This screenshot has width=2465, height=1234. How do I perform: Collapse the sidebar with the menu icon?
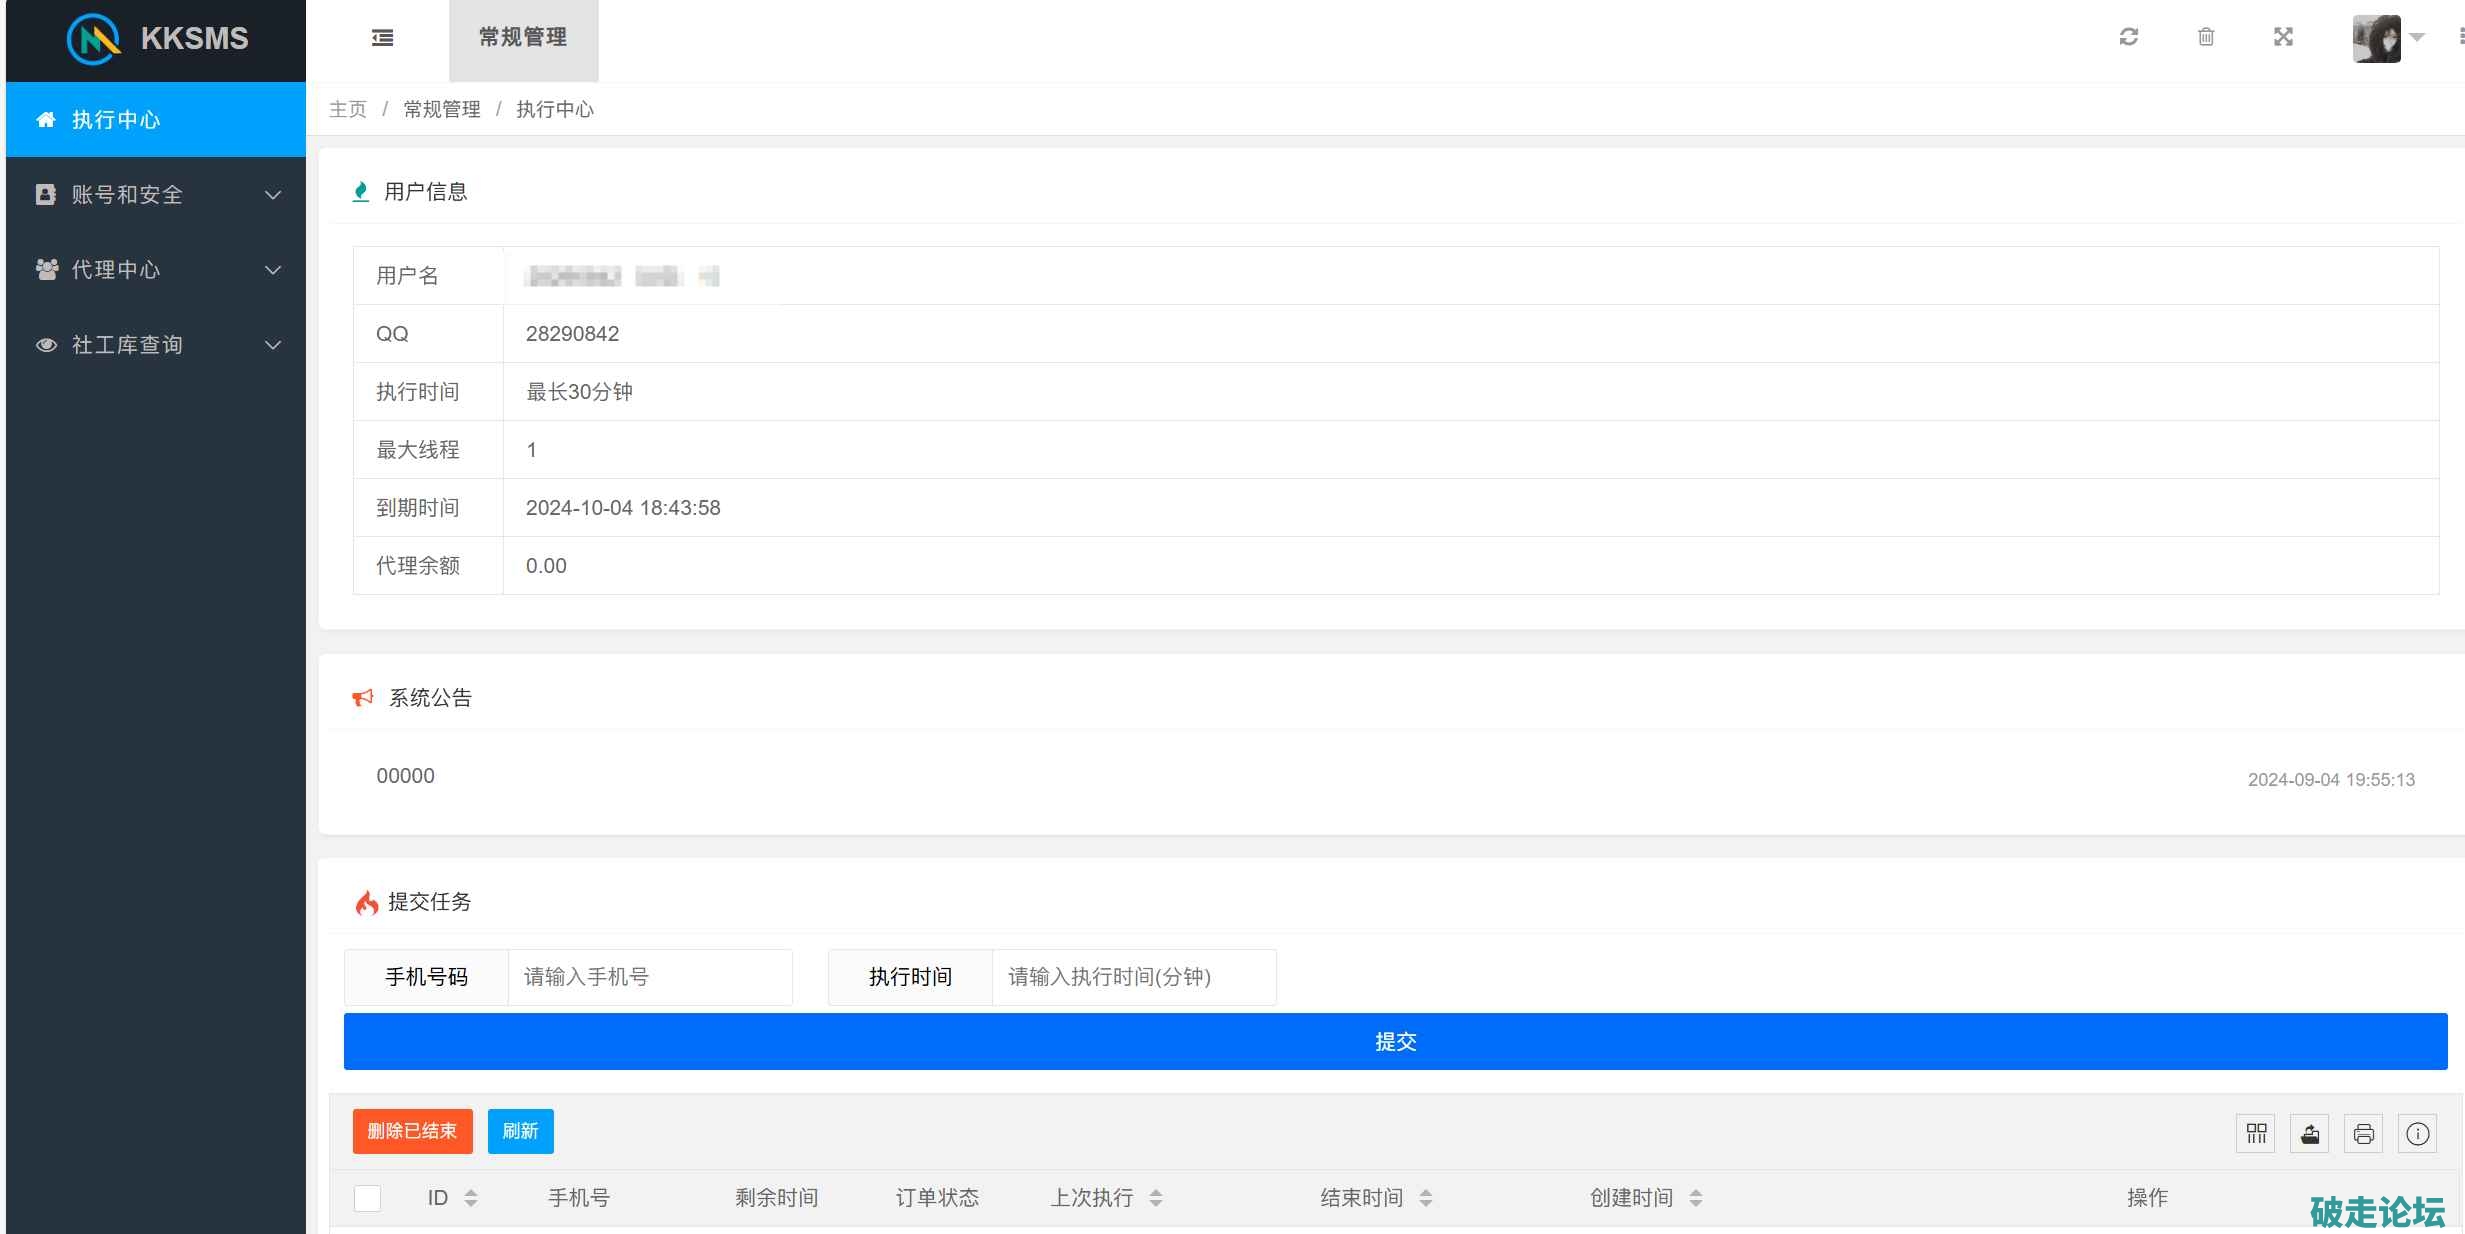pos(382,38)
